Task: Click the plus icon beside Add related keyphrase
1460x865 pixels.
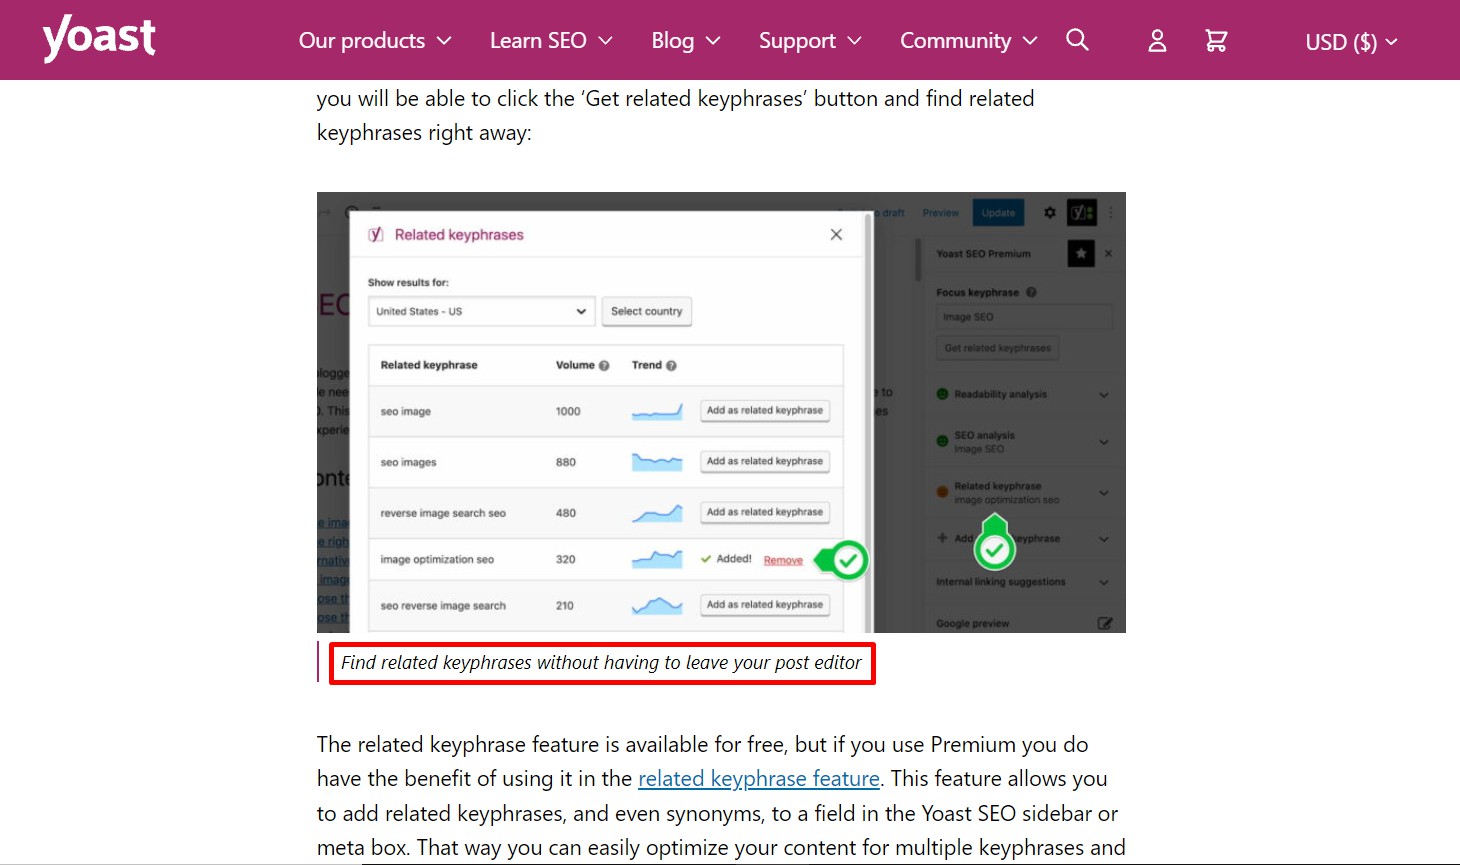Action: pos(941,538)
